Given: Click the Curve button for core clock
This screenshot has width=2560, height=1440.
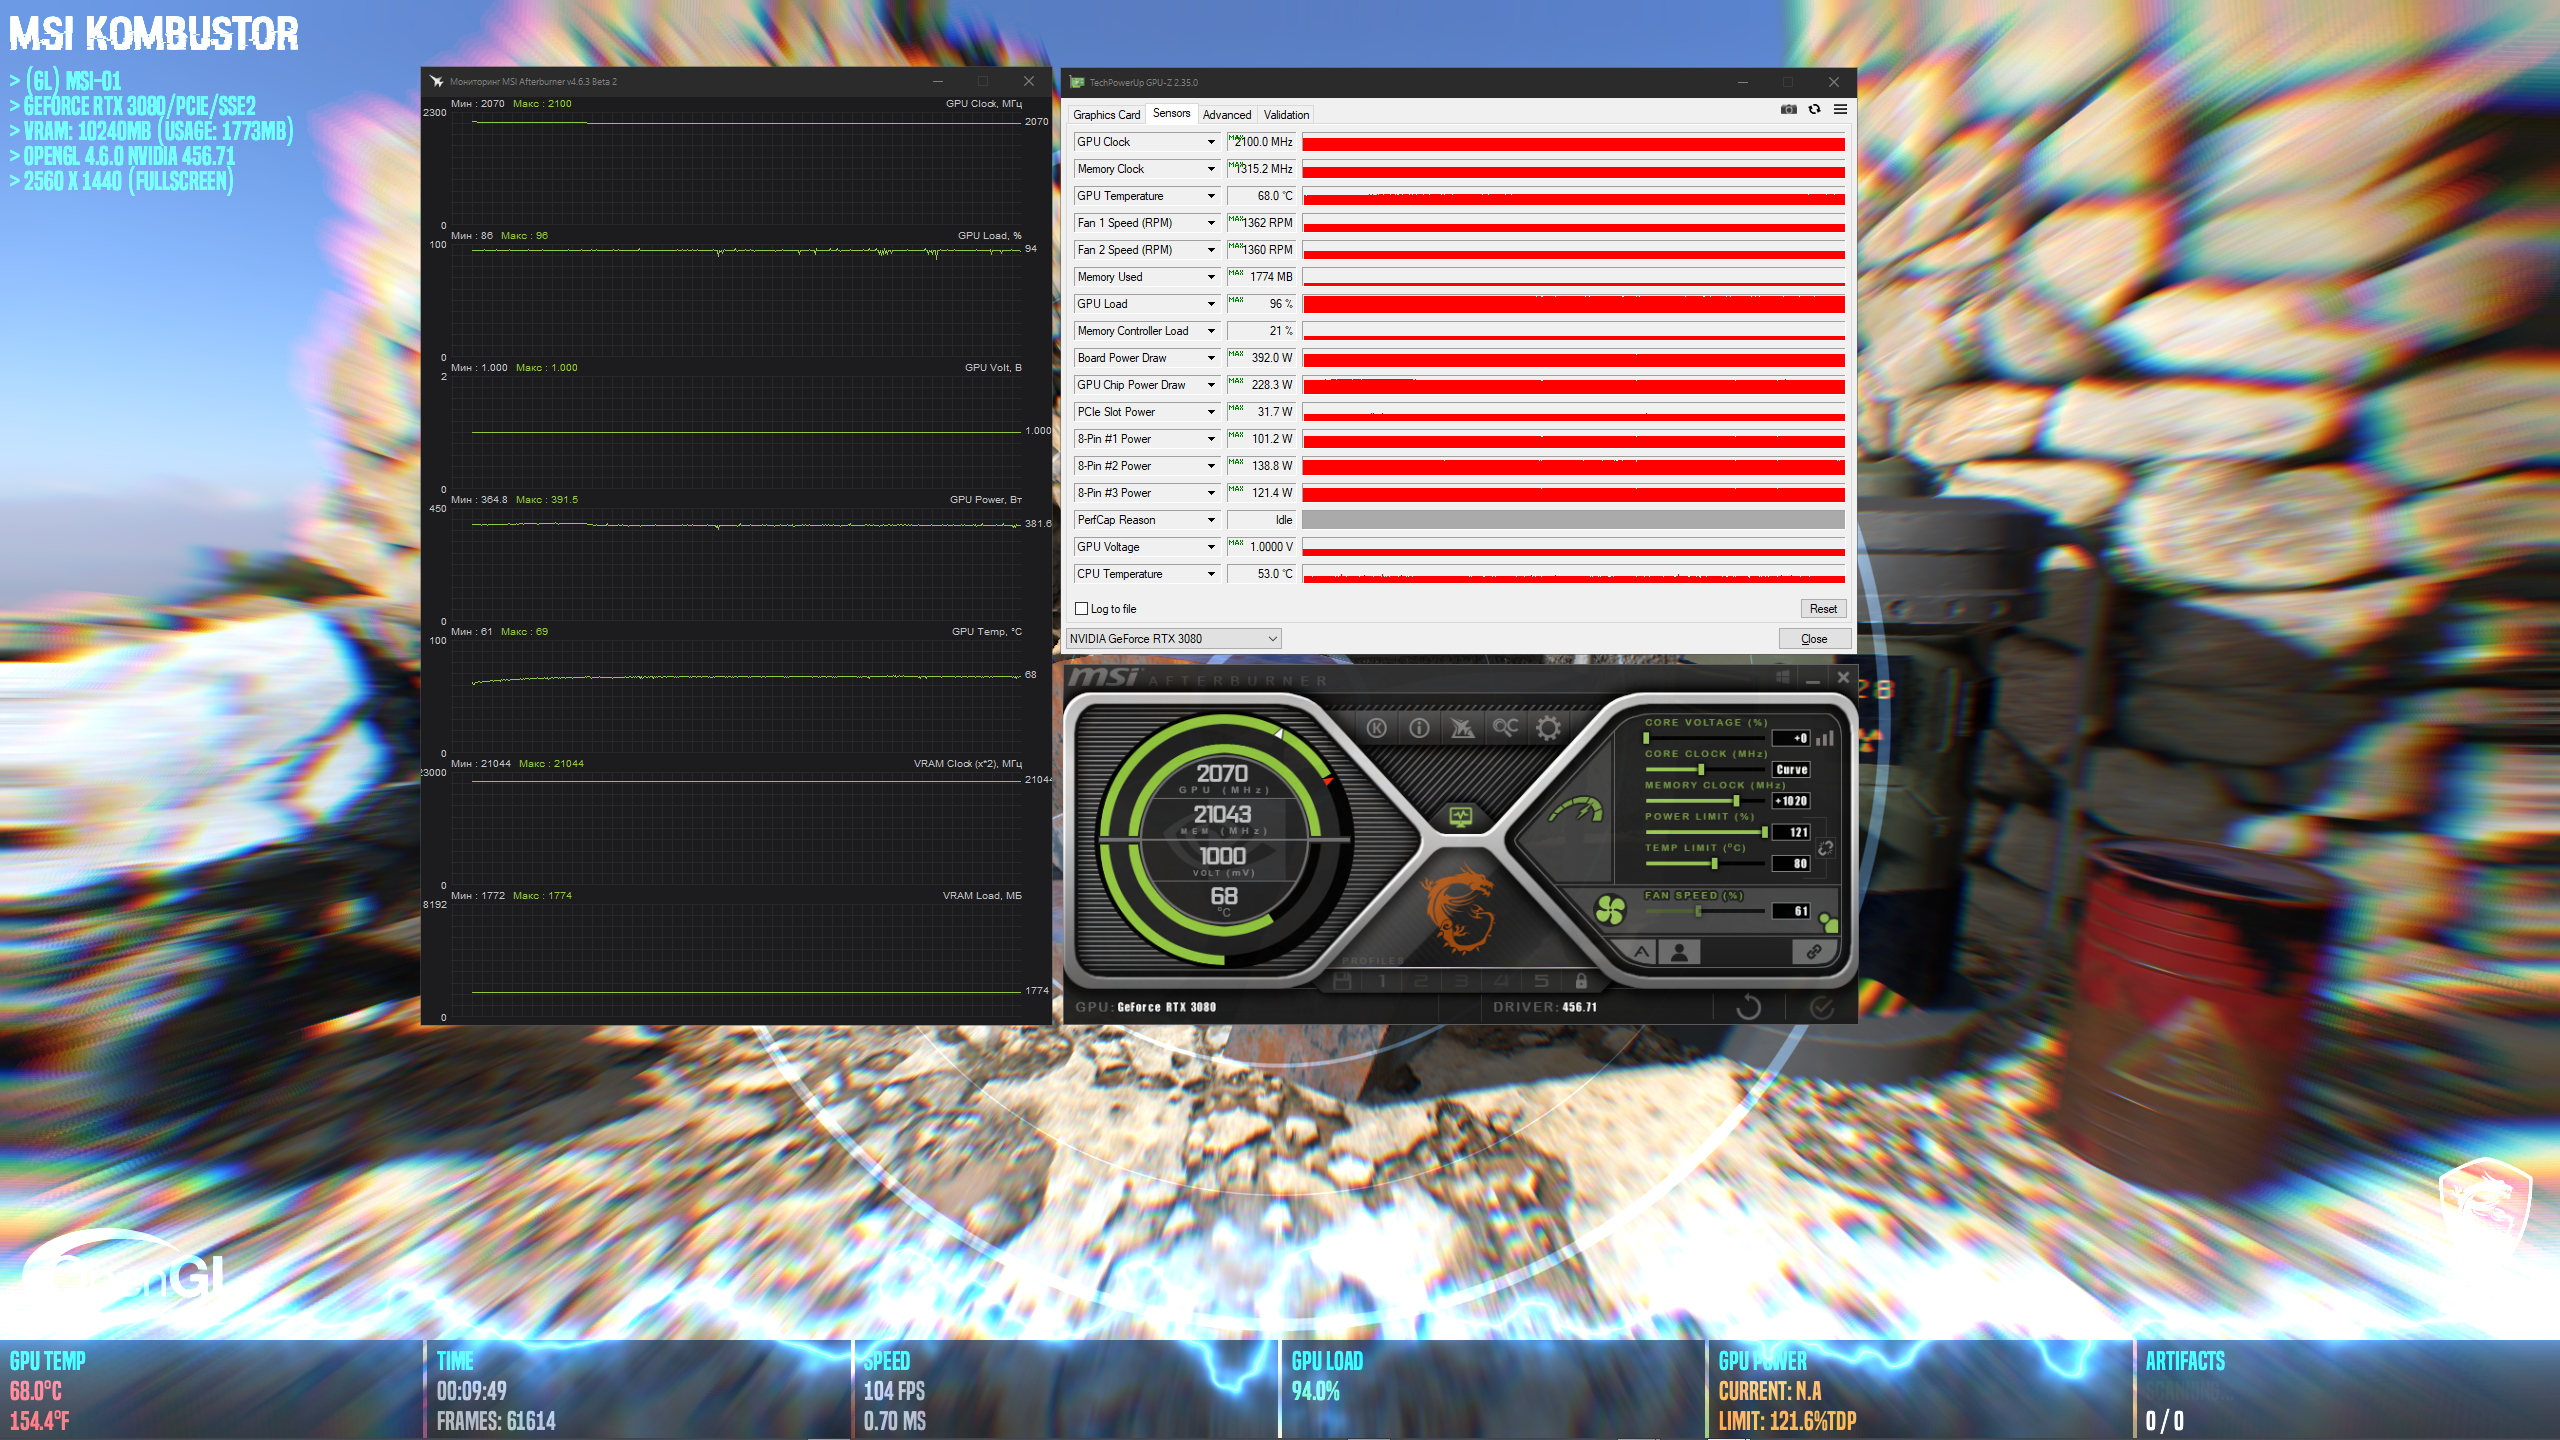Looking at the screenshot, I should (x=1791, y=770).
